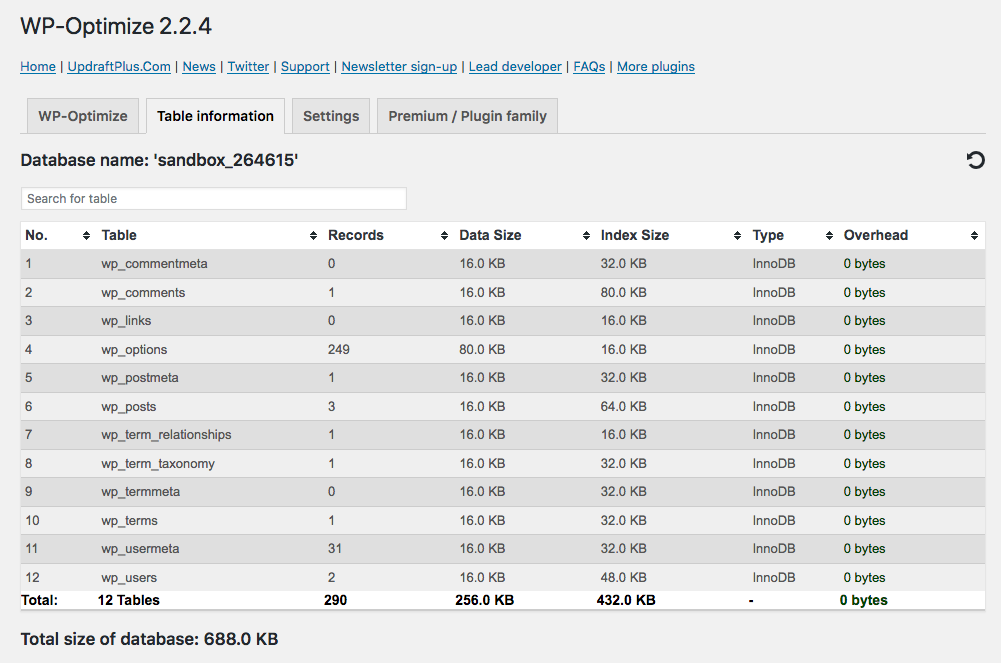
Task: Sort by the Data Size column sort arrows
Action: (586, 235)
